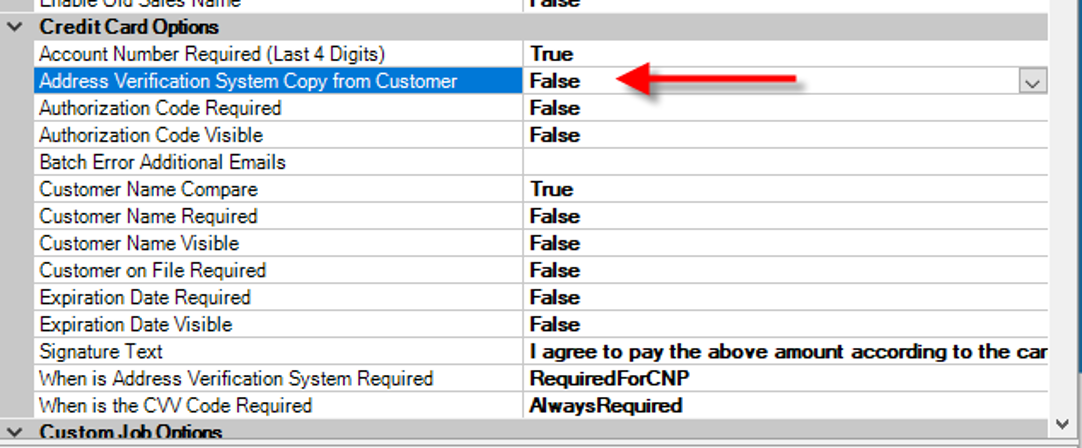Select the RequiredForCNP value
The height and width of the screenshot is (448, 1082).
pyautogui.click(x=608, y=379)
